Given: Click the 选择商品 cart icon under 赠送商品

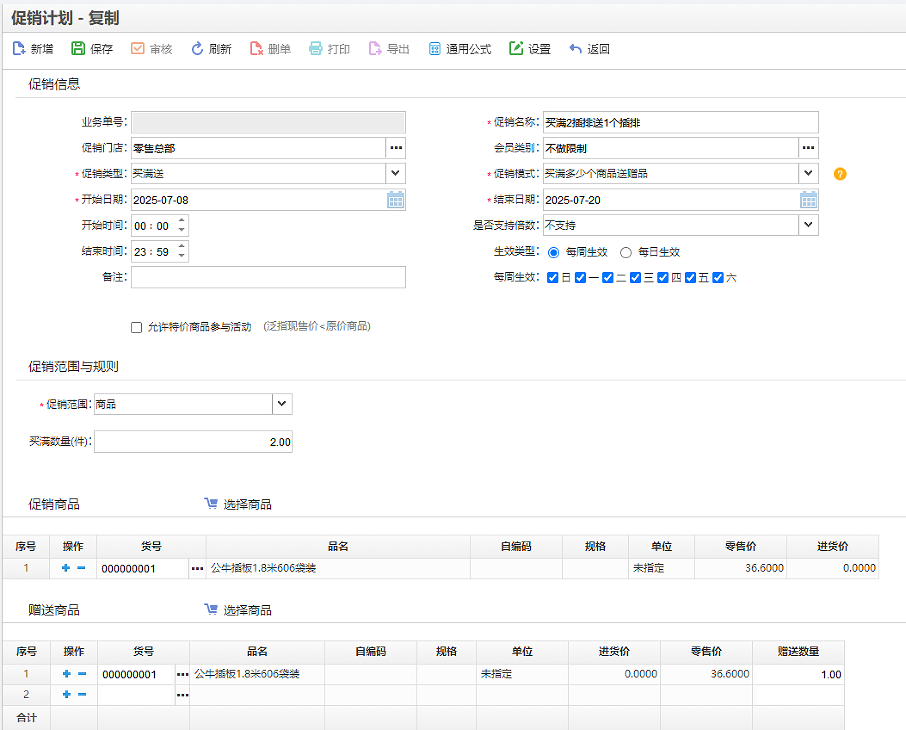Looking at the screenshot, I should (211, 610).
